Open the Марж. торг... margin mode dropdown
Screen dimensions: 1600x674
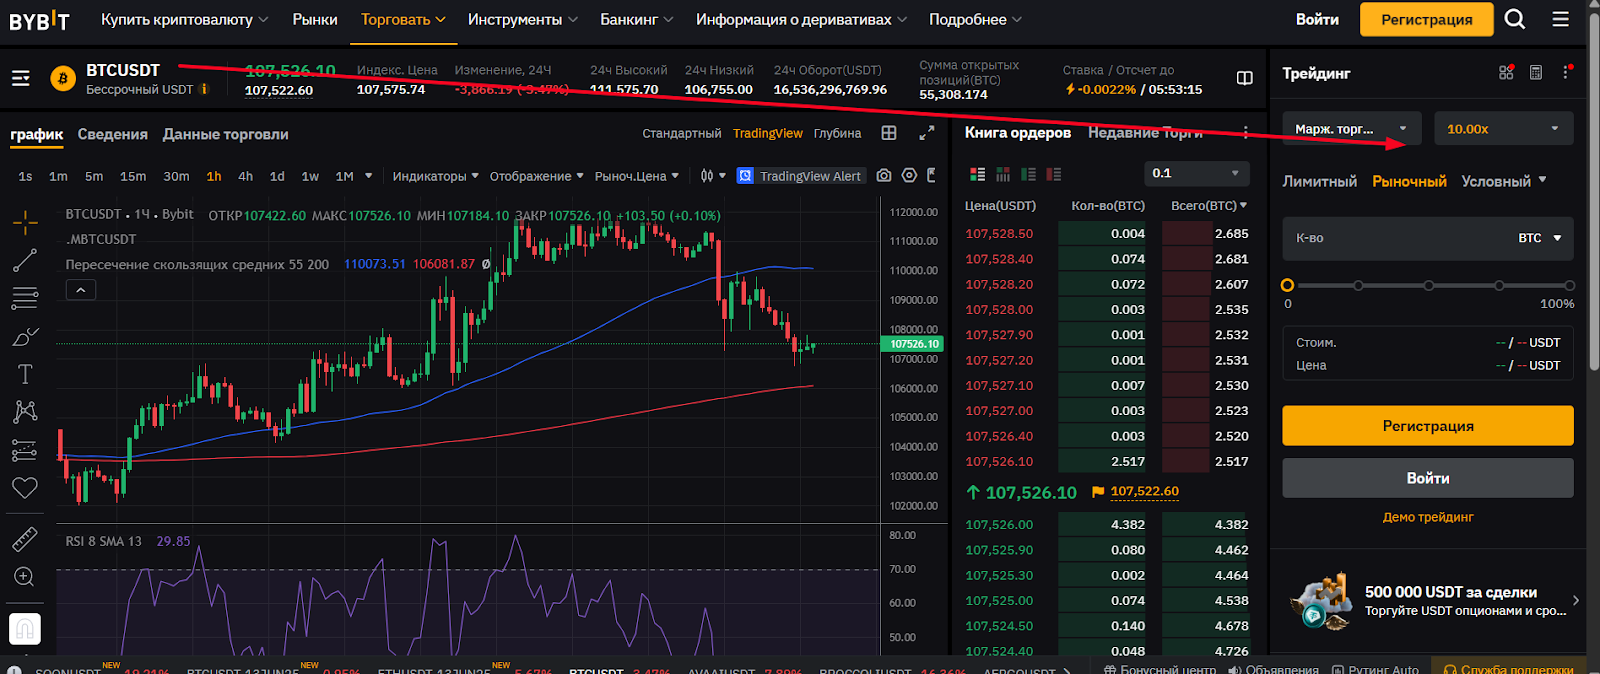pyautogui.click(x=1350, y=129)
